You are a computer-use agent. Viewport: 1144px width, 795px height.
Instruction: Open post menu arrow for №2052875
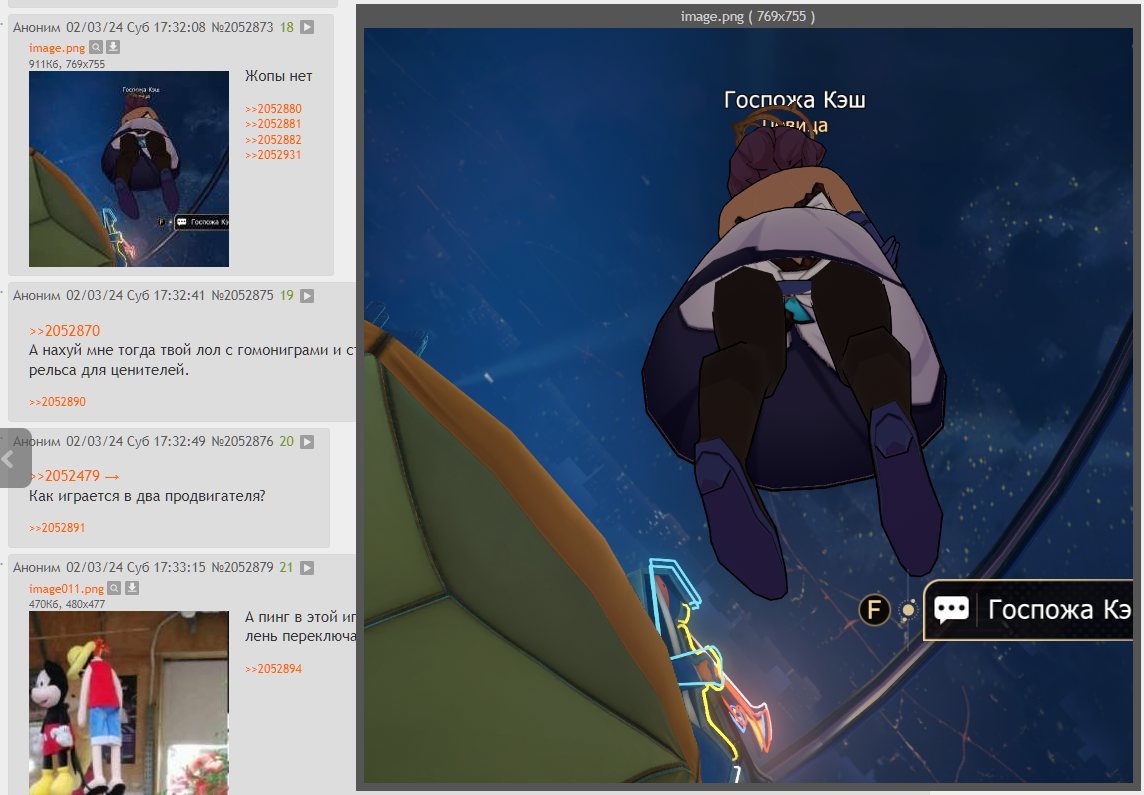pyautogui.click(x=307, y=295)
